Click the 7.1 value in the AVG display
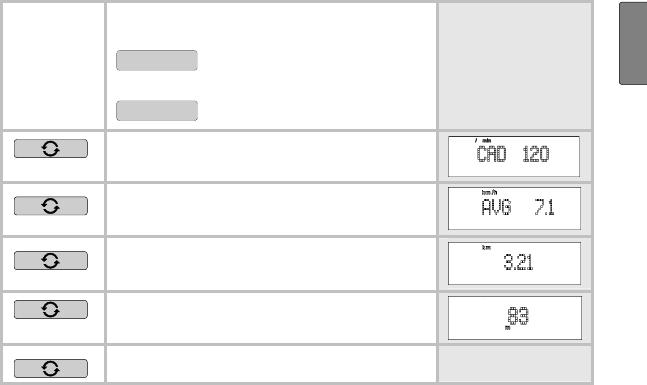 pyautogui.click(x=544, y=207)
